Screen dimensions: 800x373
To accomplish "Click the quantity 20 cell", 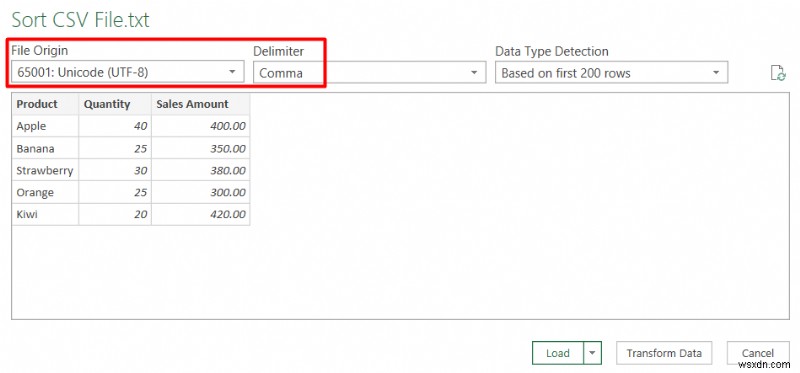I will pyautogui.click(x=115, y=214).
